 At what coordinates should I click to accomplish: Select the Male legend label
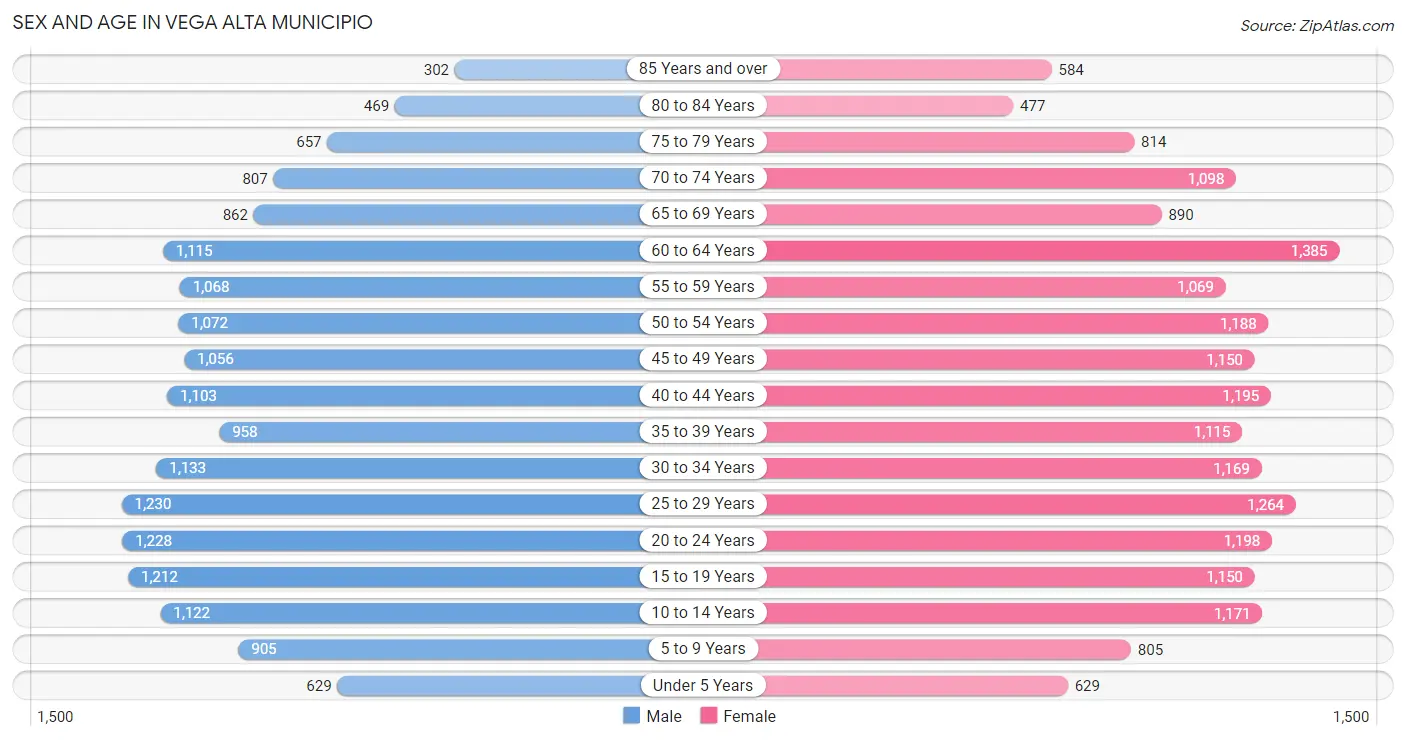pyautogui.click(x=664, y=716)
